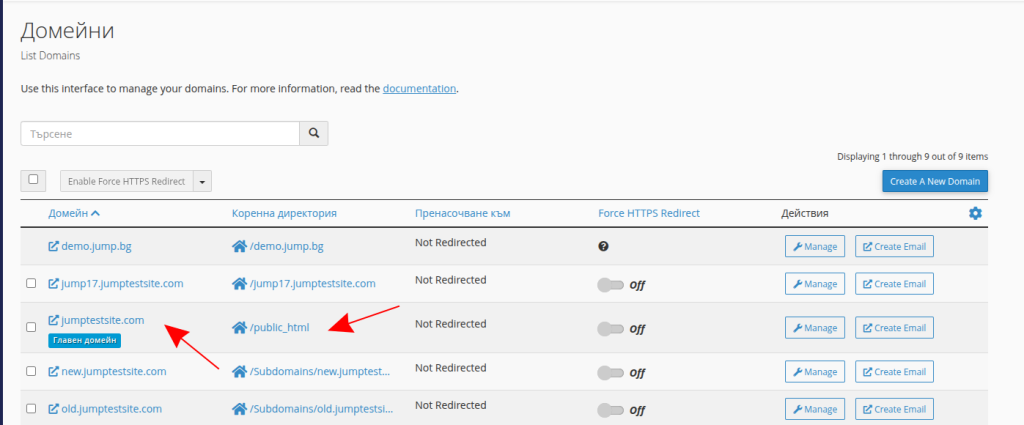Click Create A New Domain button
The height and width of the screenshot is (425, 1024).
point(935,181)
